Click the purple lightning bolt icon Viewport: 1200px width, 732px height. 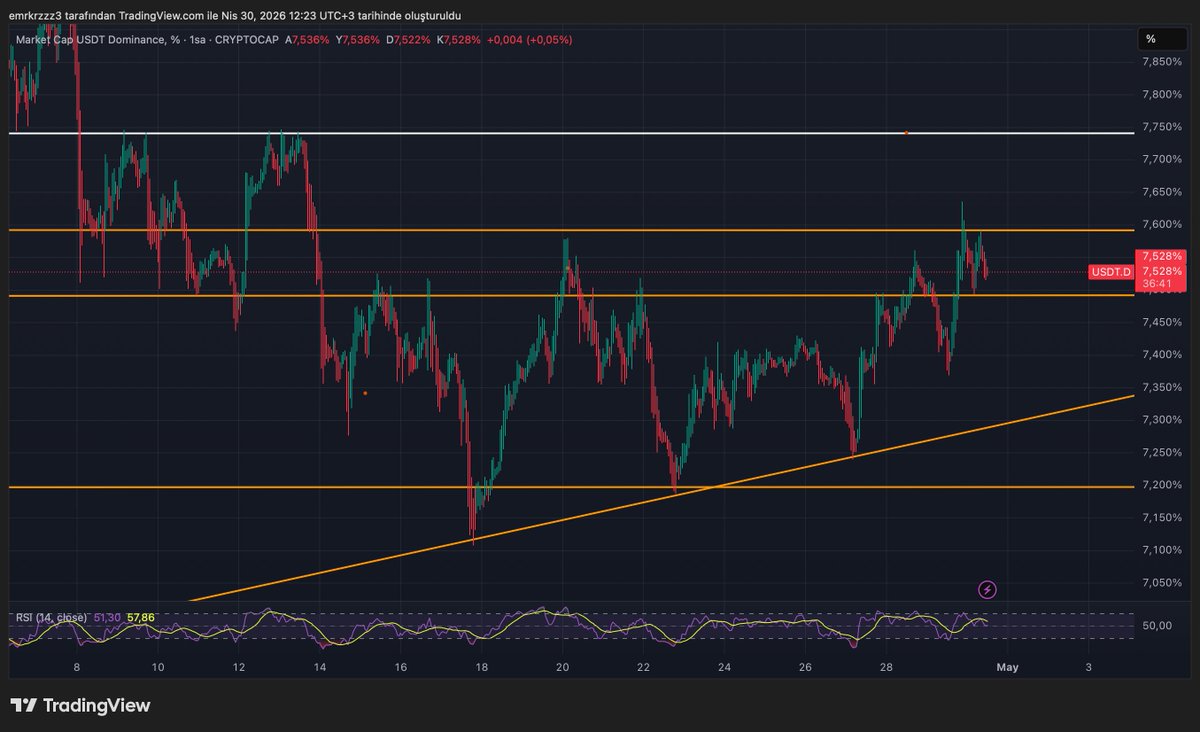tap(987, 590)
